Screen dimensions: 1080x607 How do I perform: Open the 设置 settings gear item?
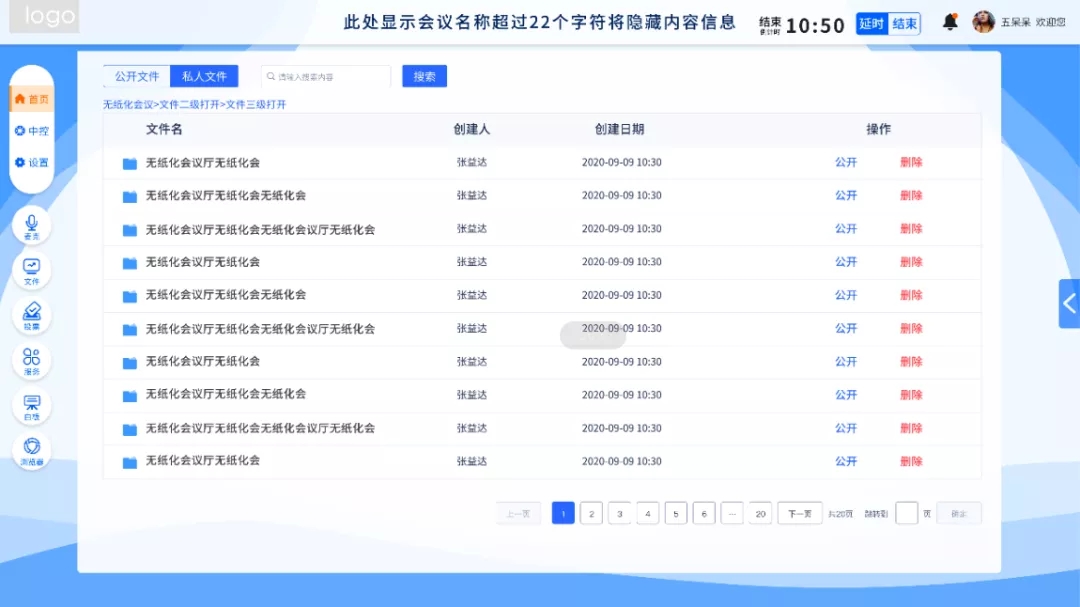(32, 163)
